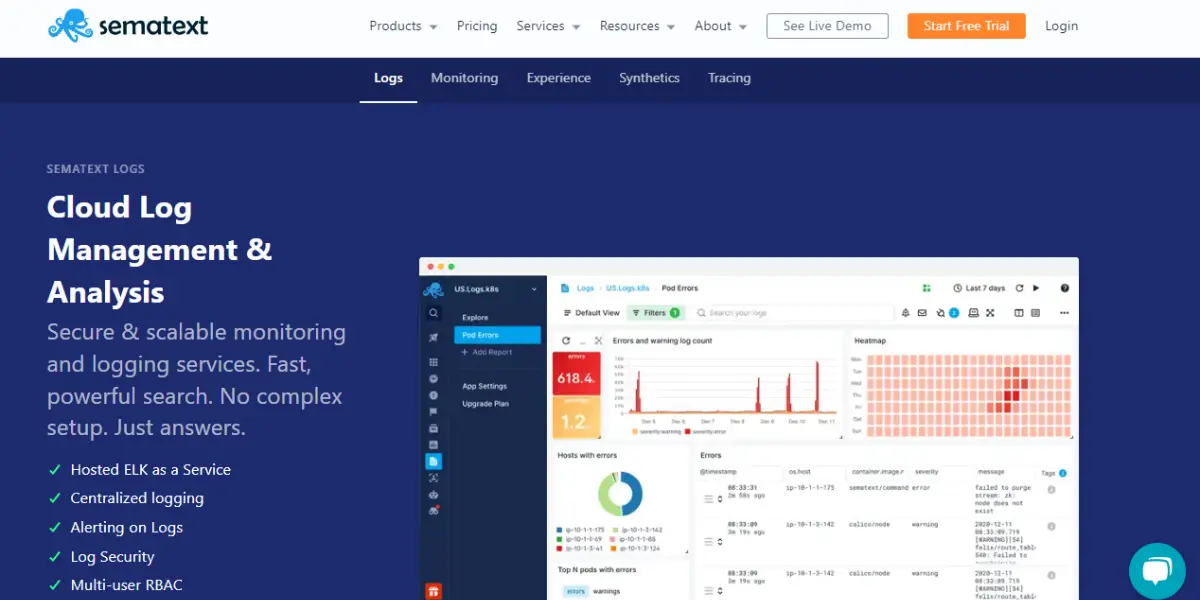Click the highlighted logs document sidebar icon

434,461
